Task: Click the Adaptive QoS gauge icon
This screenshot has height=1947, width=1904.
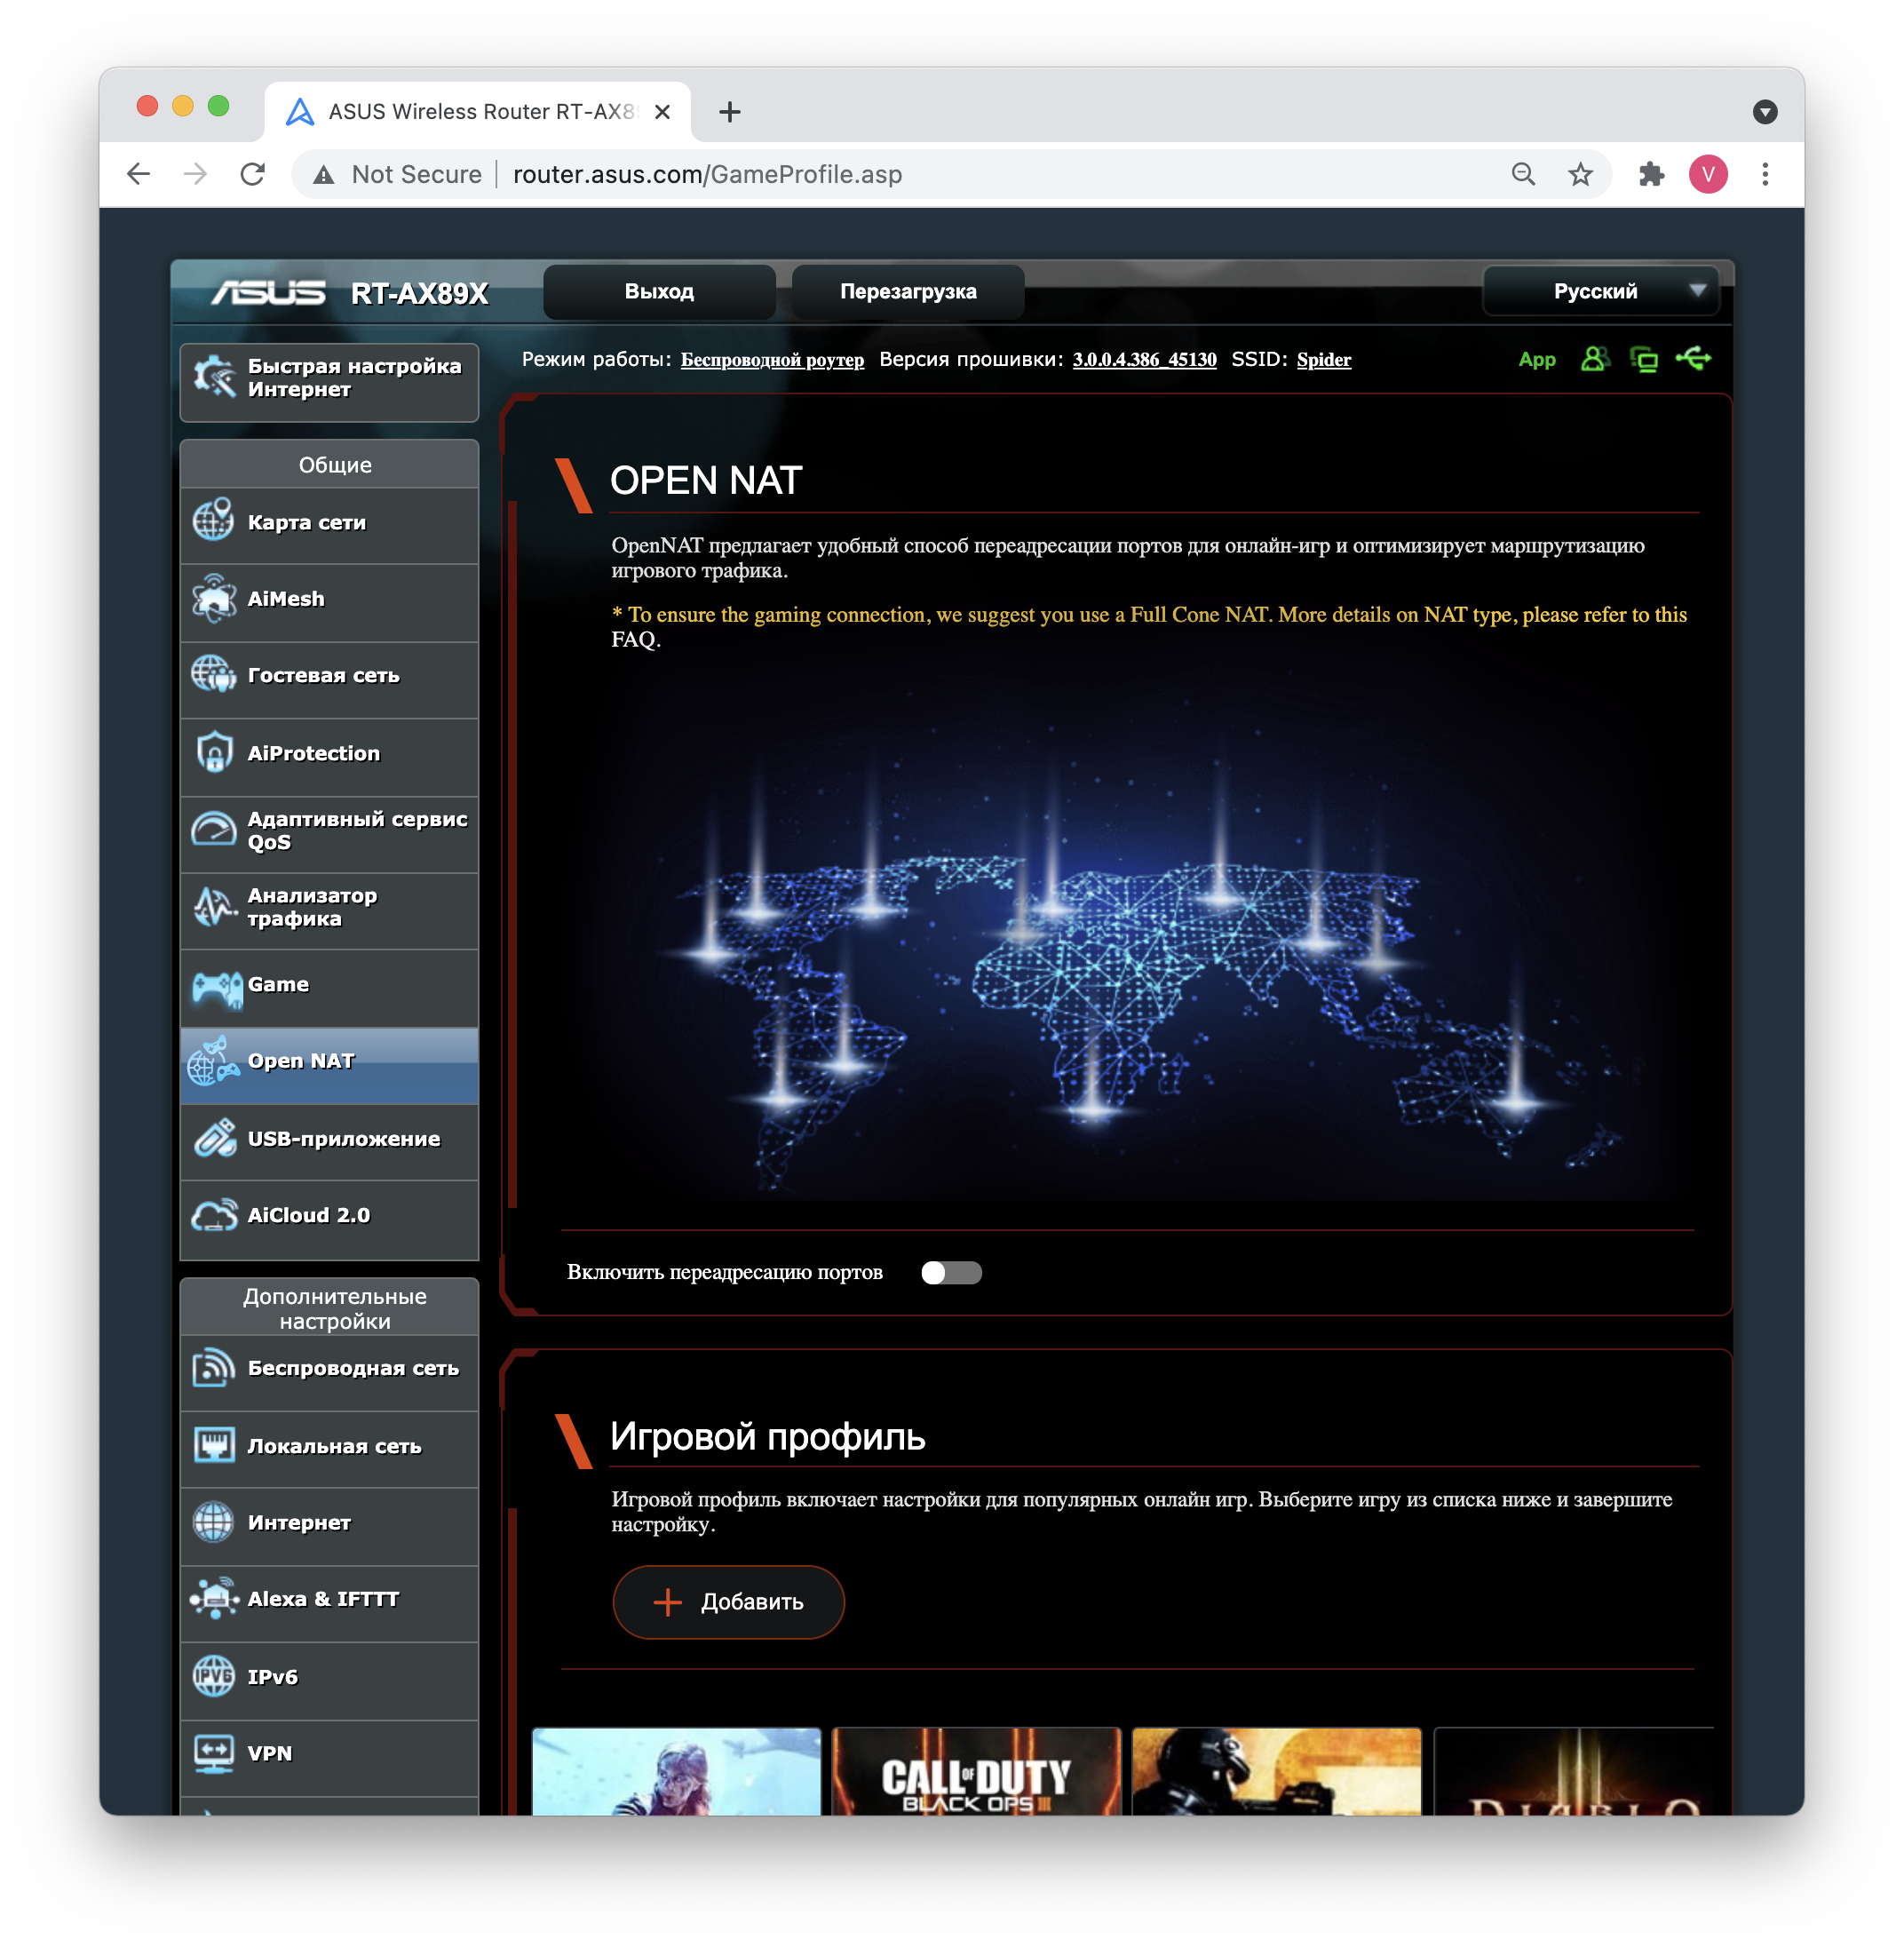Action: (x=213, y=829)
